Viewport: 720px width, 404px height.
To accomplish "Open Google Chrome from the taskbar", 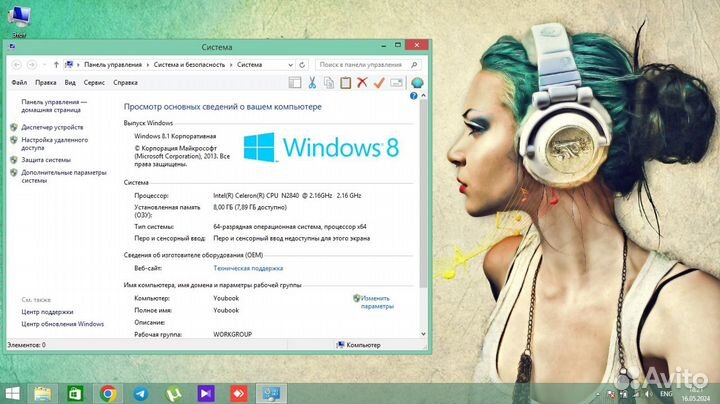I will click(x=108, y=393).
